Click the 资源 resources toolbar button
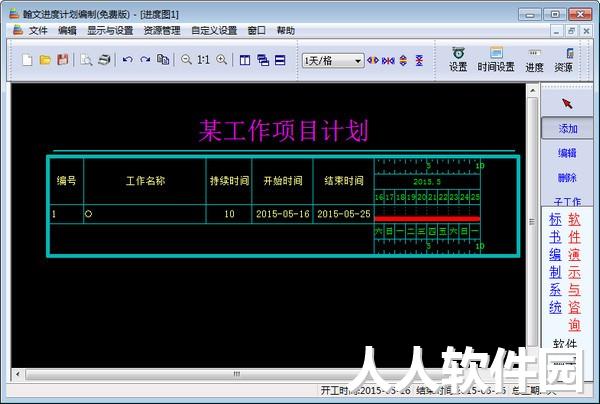 coord(564,60)
